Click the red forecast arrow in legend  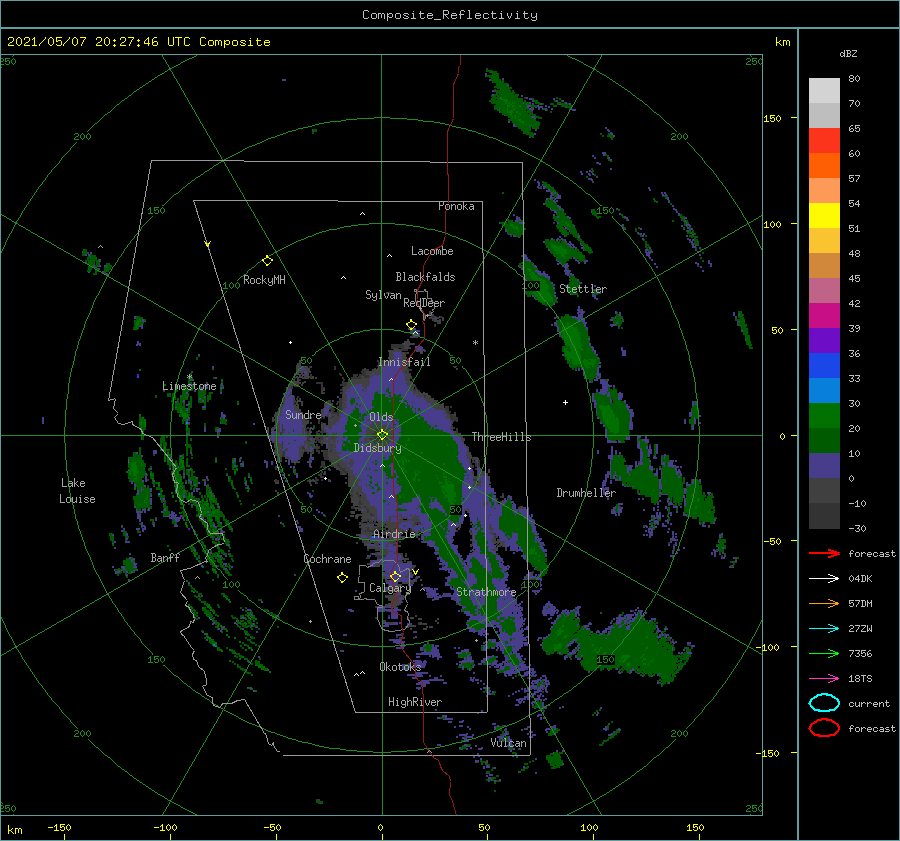click(824, 553)
